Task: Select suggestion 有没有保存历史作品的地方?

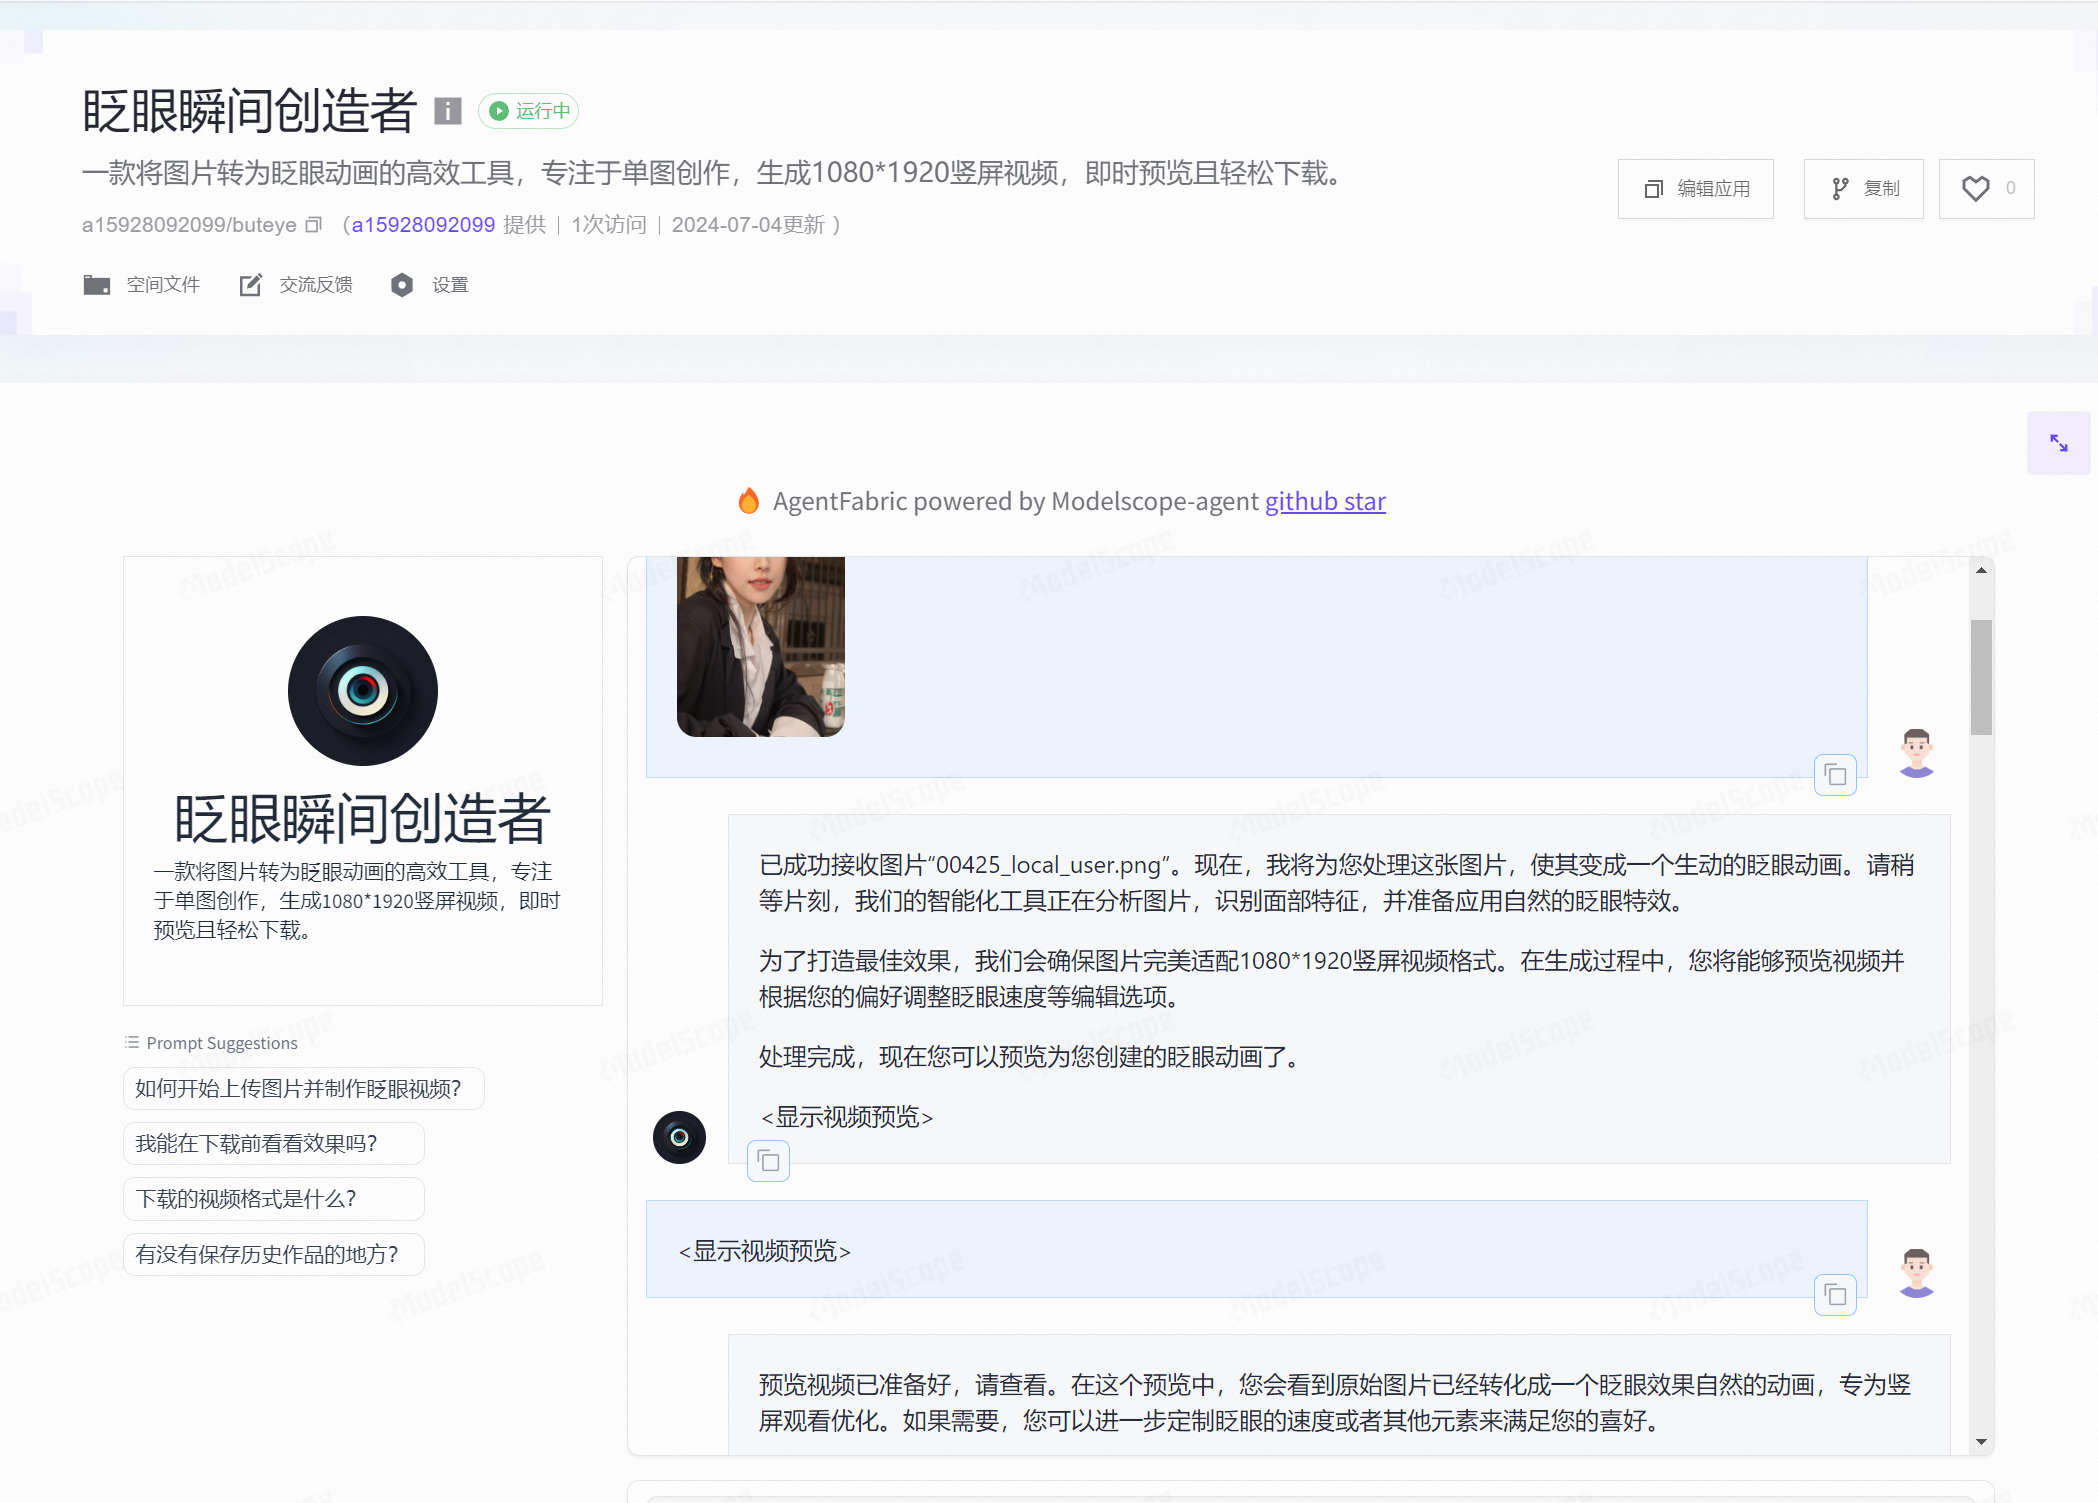Action: (273, 1254)
